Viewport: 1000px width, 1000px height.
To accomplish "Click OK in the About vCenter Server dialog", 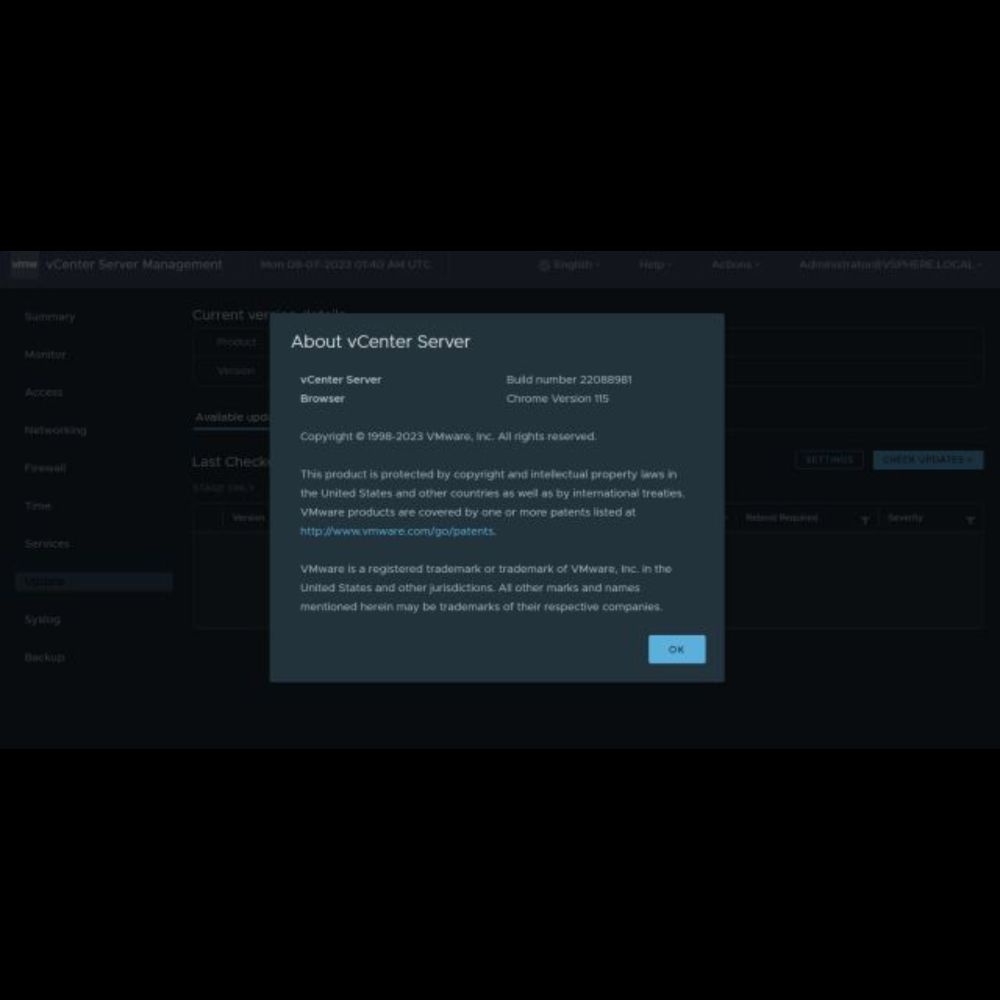I will 677,649.
